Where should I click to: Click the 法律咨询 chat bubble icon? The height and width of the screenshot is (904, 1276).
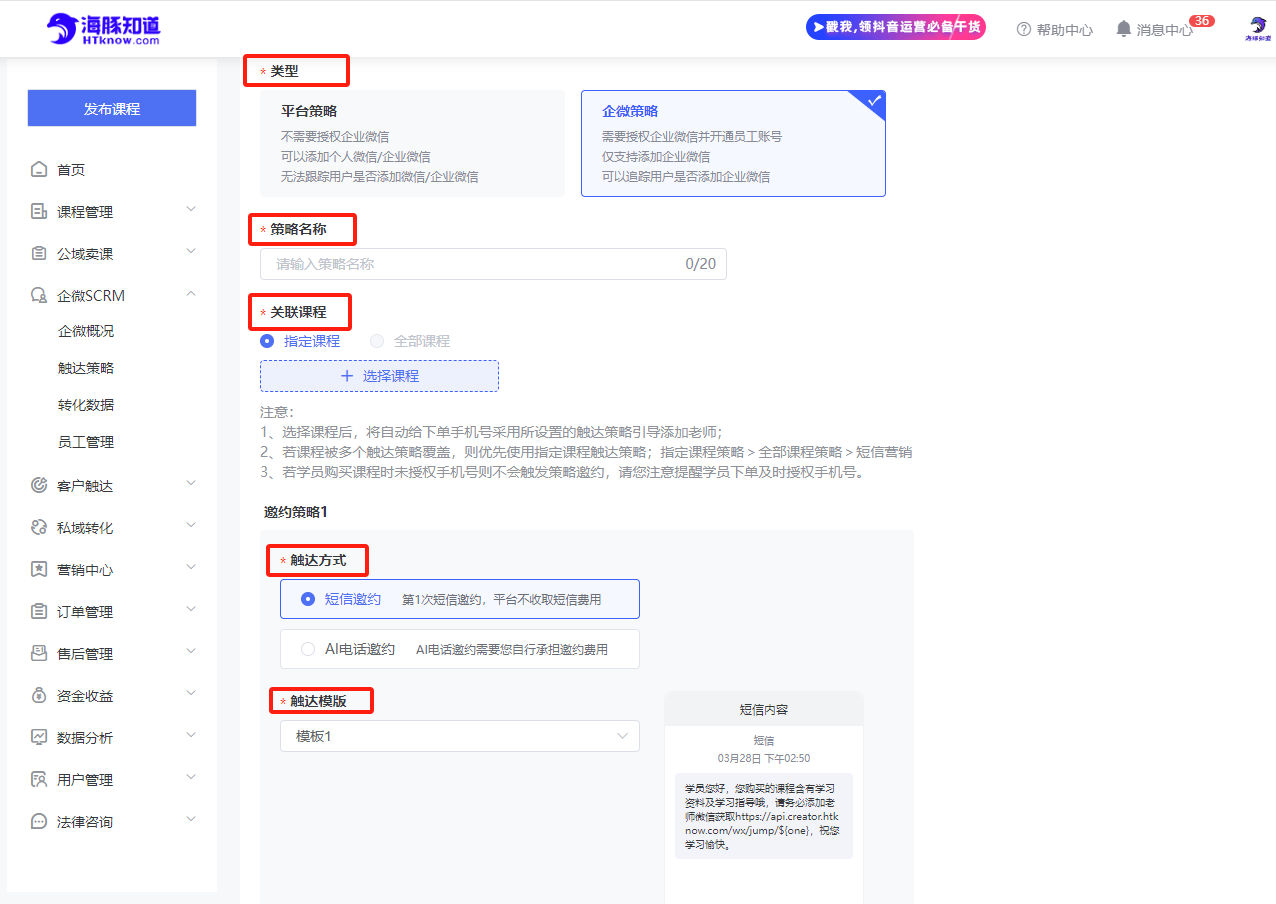[39, 822]
